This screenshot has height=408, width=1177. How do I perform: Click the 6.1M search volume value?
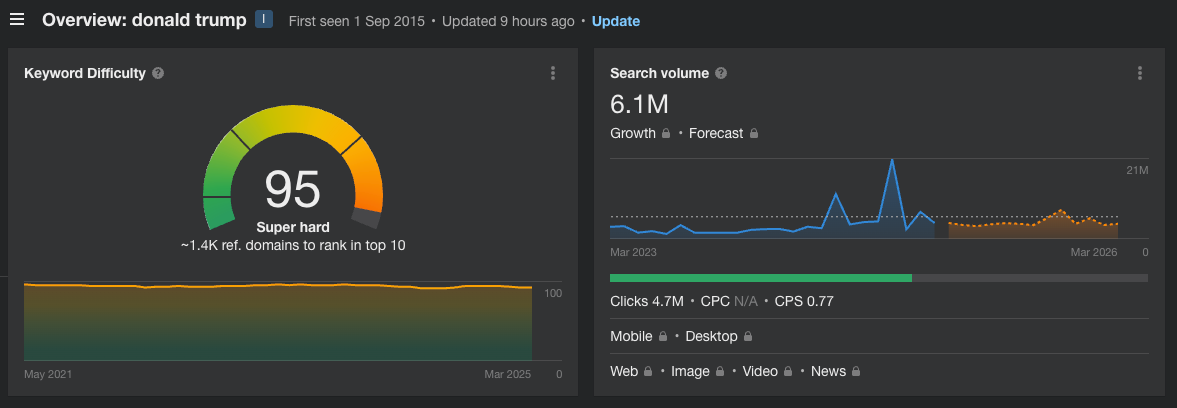(x=640, y=104)
